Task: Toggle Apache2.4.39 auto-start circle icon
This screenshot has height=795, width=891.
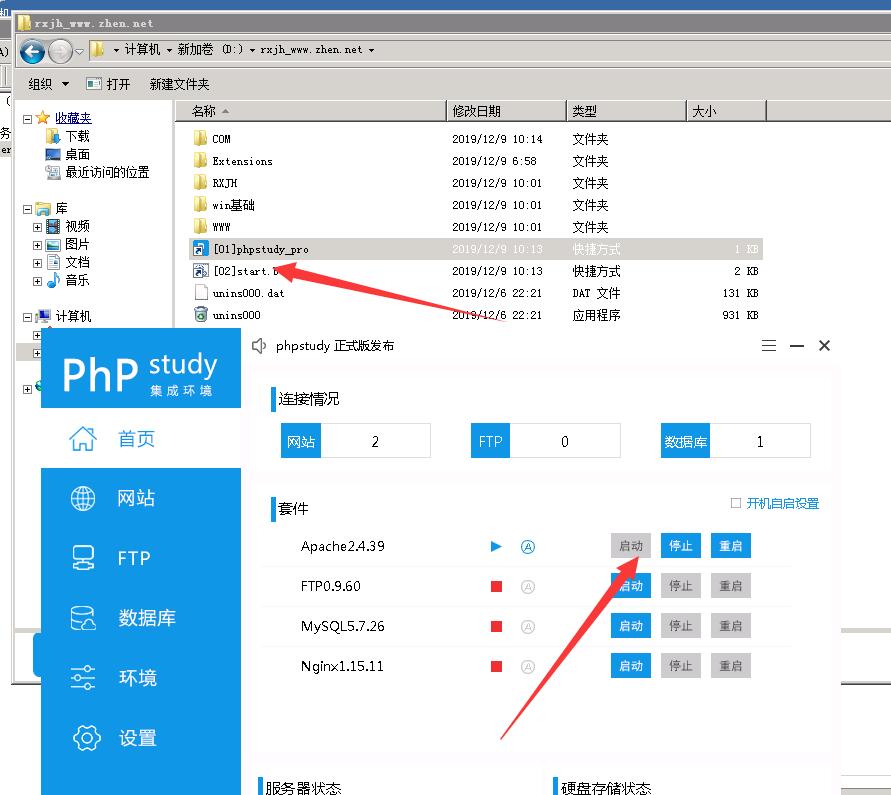Action: tap(528, 546)
